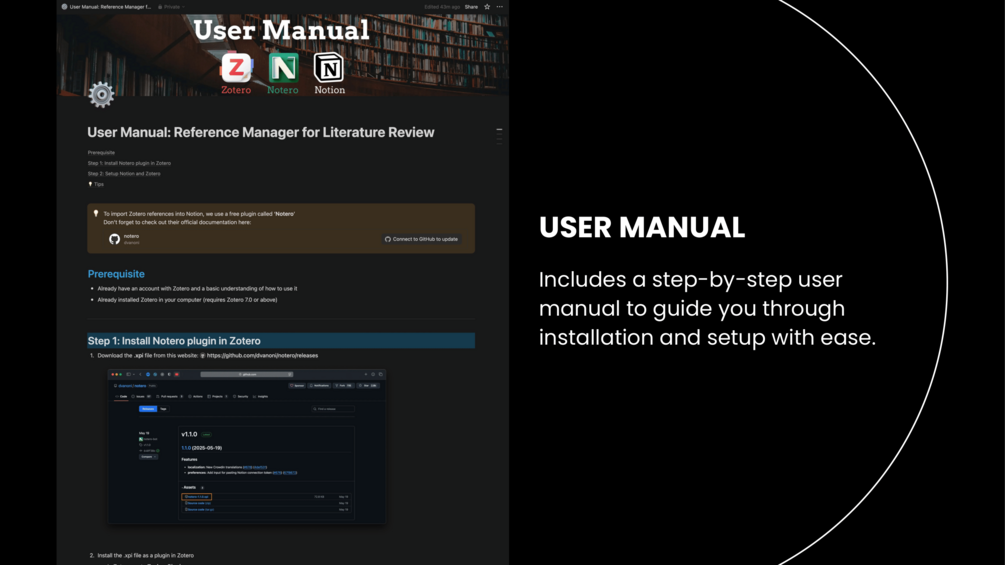Click the USER MANUAL heading on the right
1005x565 pixels.
642,227
